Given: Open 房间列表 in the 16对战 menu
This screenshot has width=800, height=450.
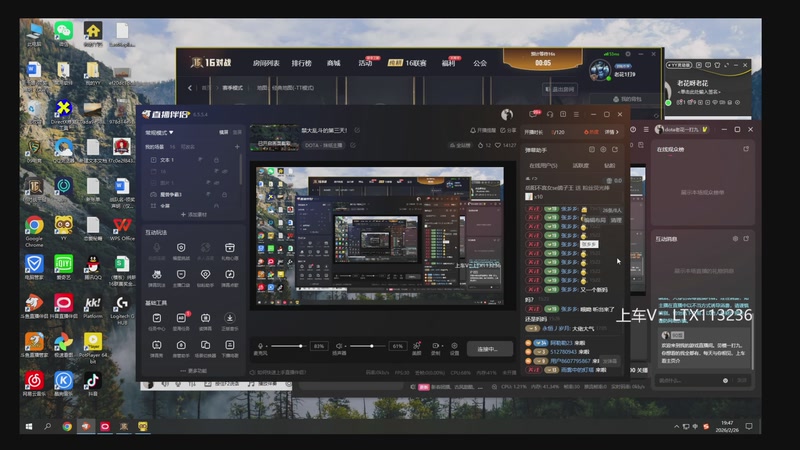Looking at the screenshot, I should pos(266,63).
